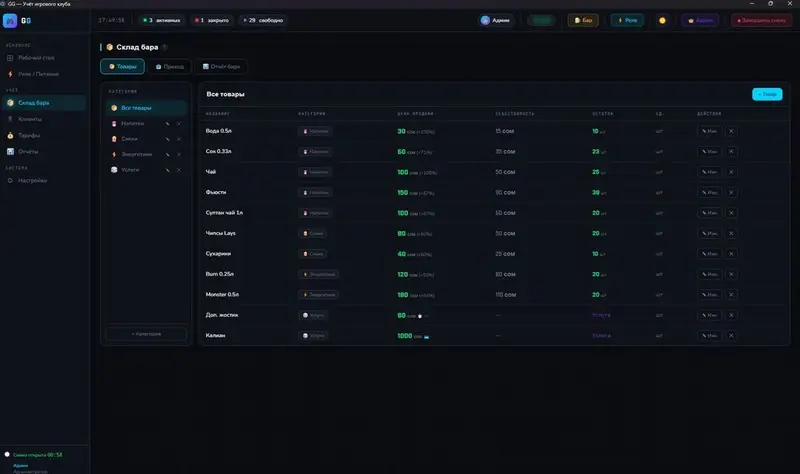Filter by the Энергетики category
Viewport: 800px width, 474px height.
click(x=136, y=154)
